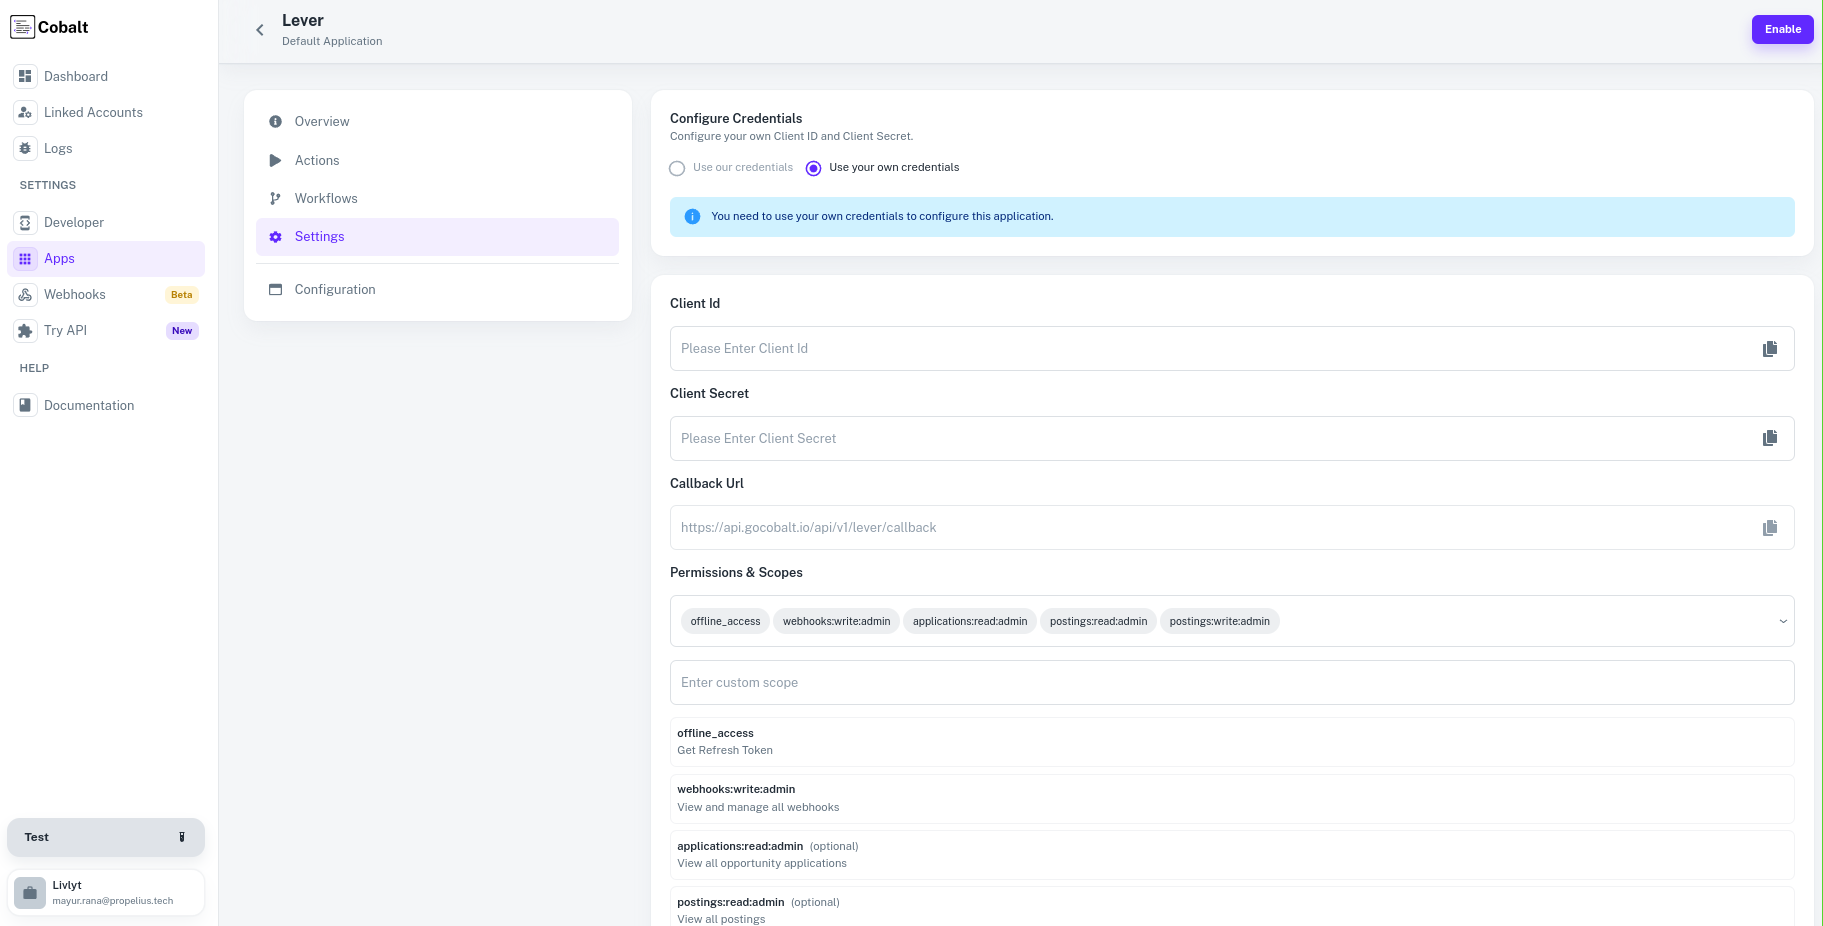Open the Configuration tab

pos(334,289)
